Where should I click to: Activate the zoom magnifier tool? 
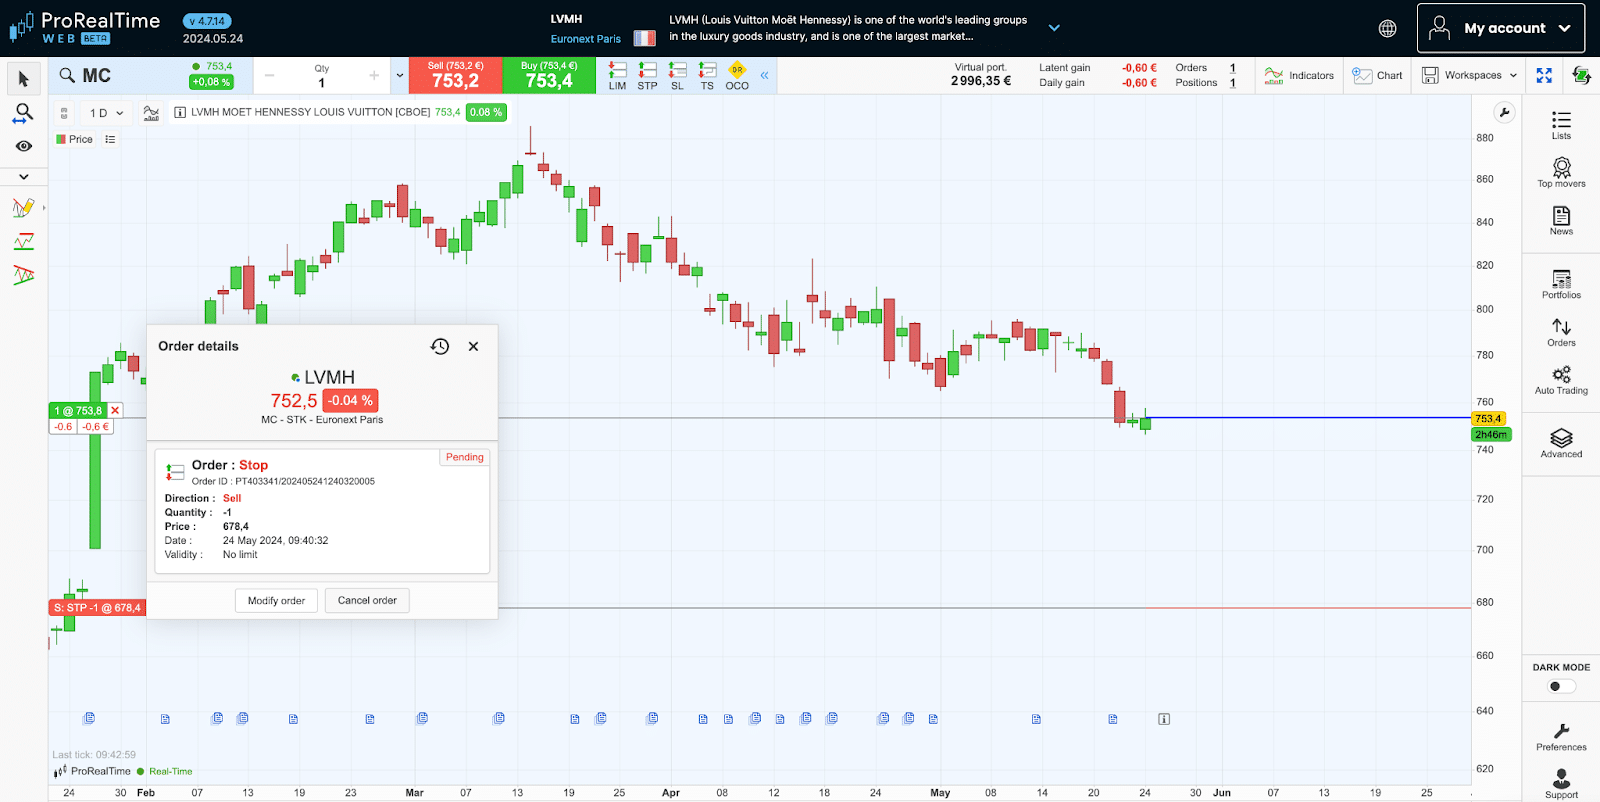pyautogui.click(x=24, y=113)
